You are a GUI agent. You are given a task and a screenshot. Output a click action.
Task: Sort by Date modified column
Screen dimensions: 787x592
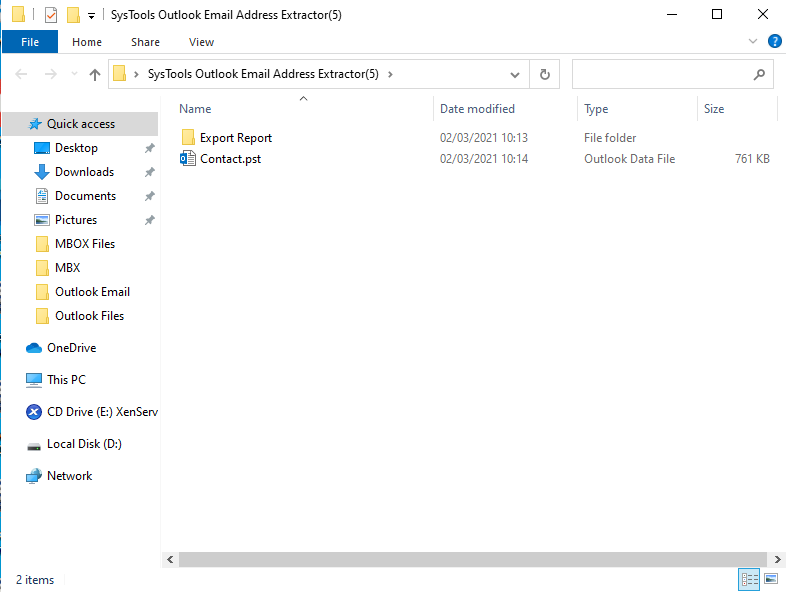coord(477,109)
